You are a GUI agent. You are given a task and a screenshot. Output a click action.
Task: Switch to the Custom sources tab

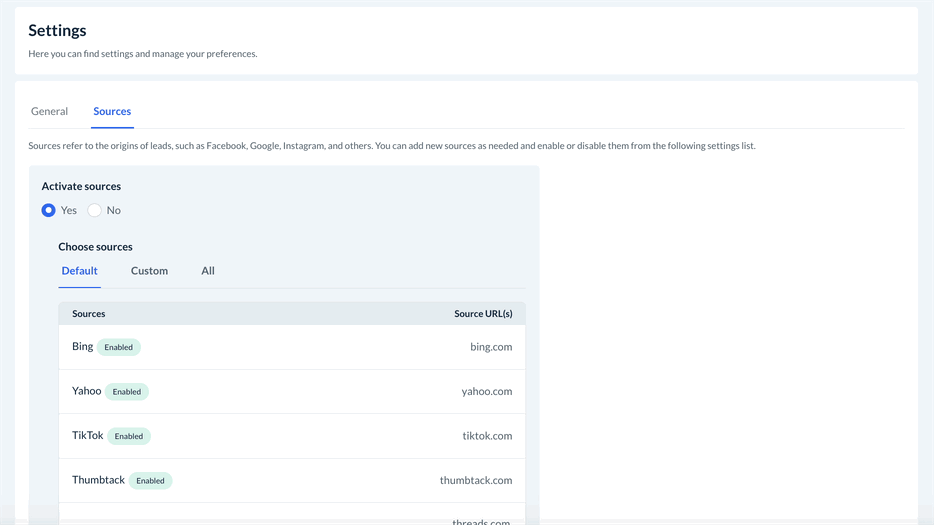tap(149, 271)
